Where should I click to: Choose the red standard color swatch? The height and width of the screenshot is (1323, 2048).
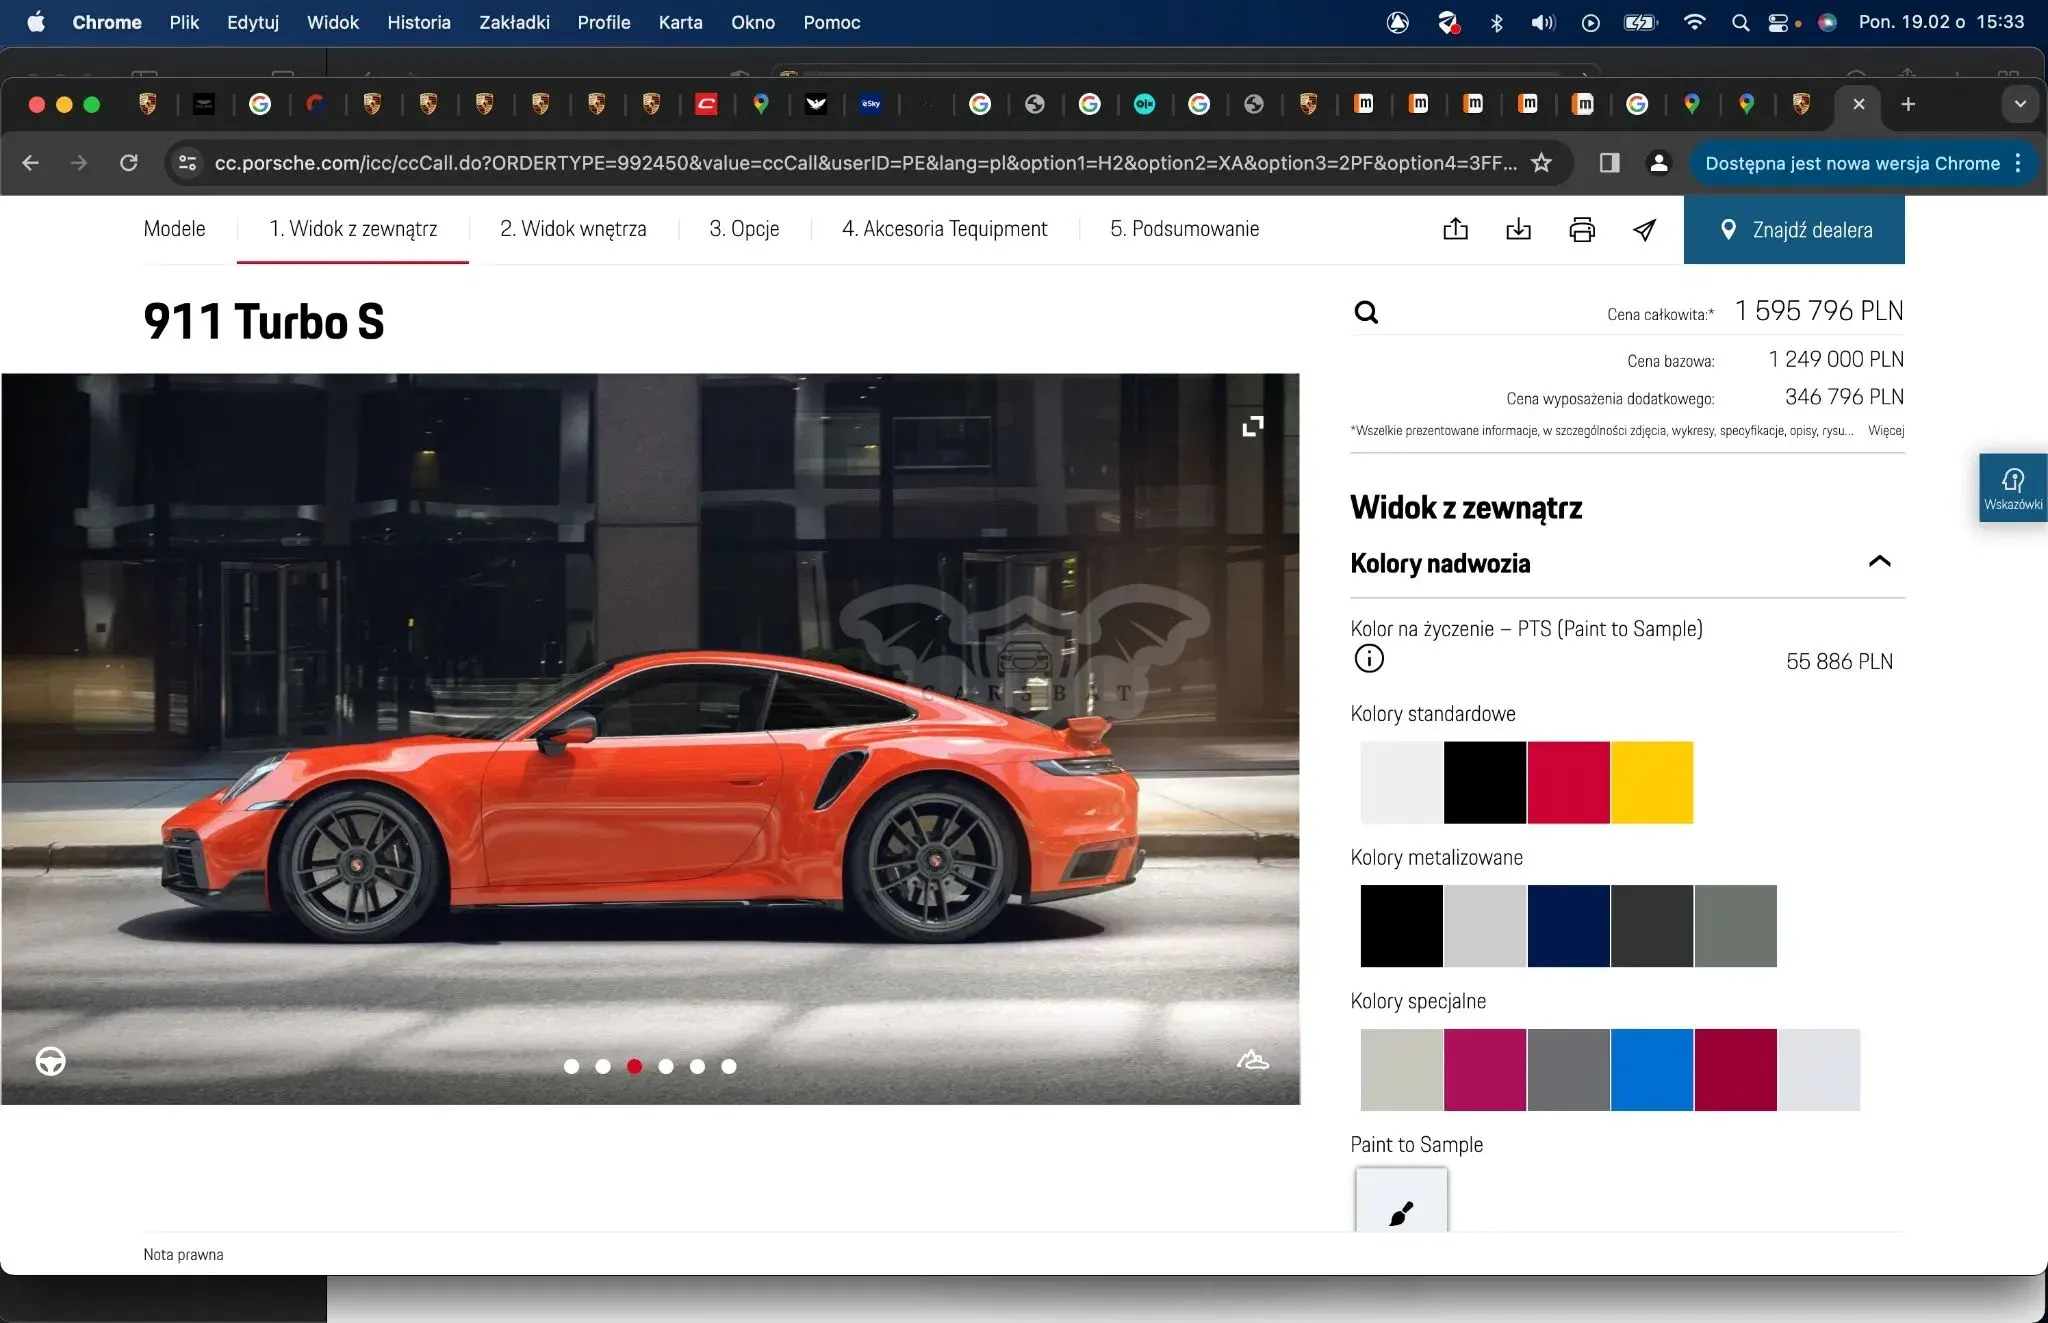(1568, 782)
